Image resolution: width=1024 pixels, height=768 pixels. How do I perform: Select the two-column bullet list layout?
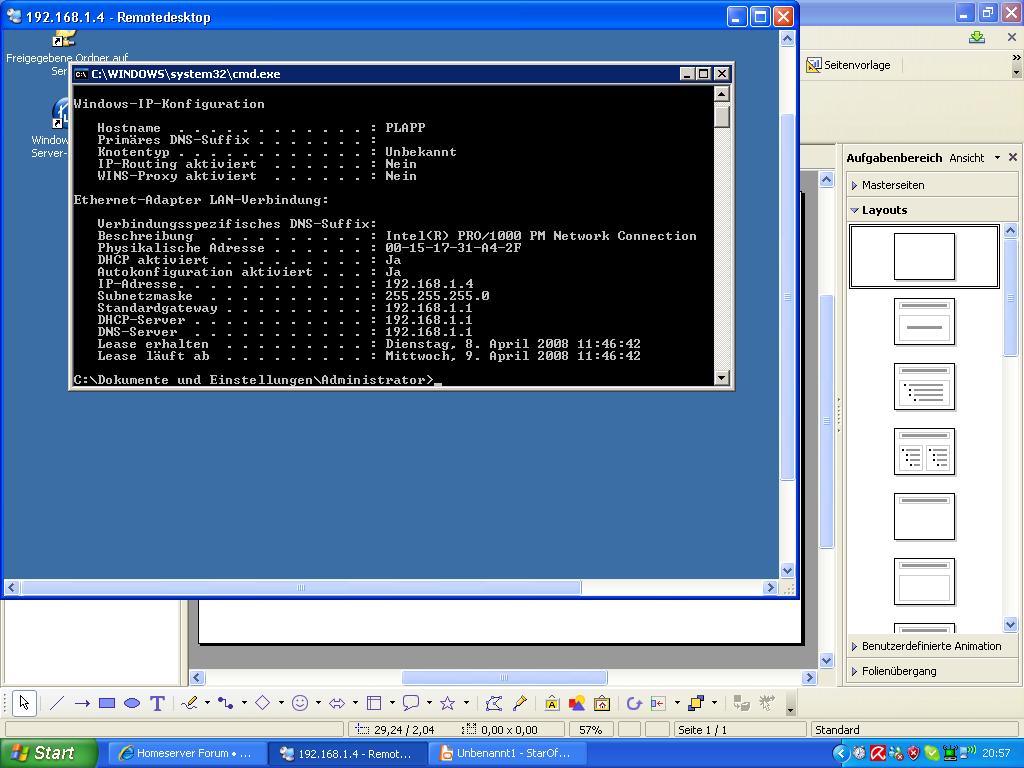click(x=924, y=451)
